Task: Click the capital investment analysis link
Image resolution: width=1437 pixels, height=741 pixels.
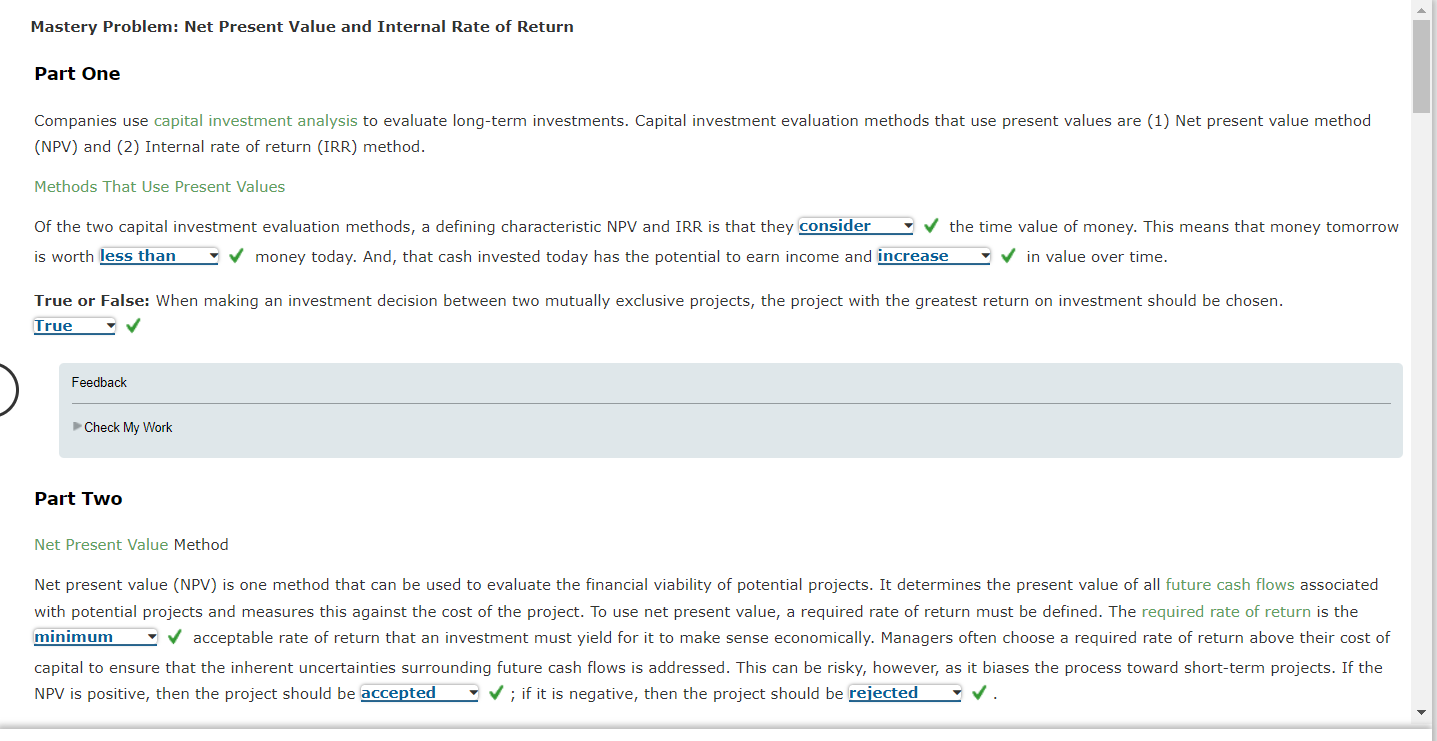Action: click(255, 120)
